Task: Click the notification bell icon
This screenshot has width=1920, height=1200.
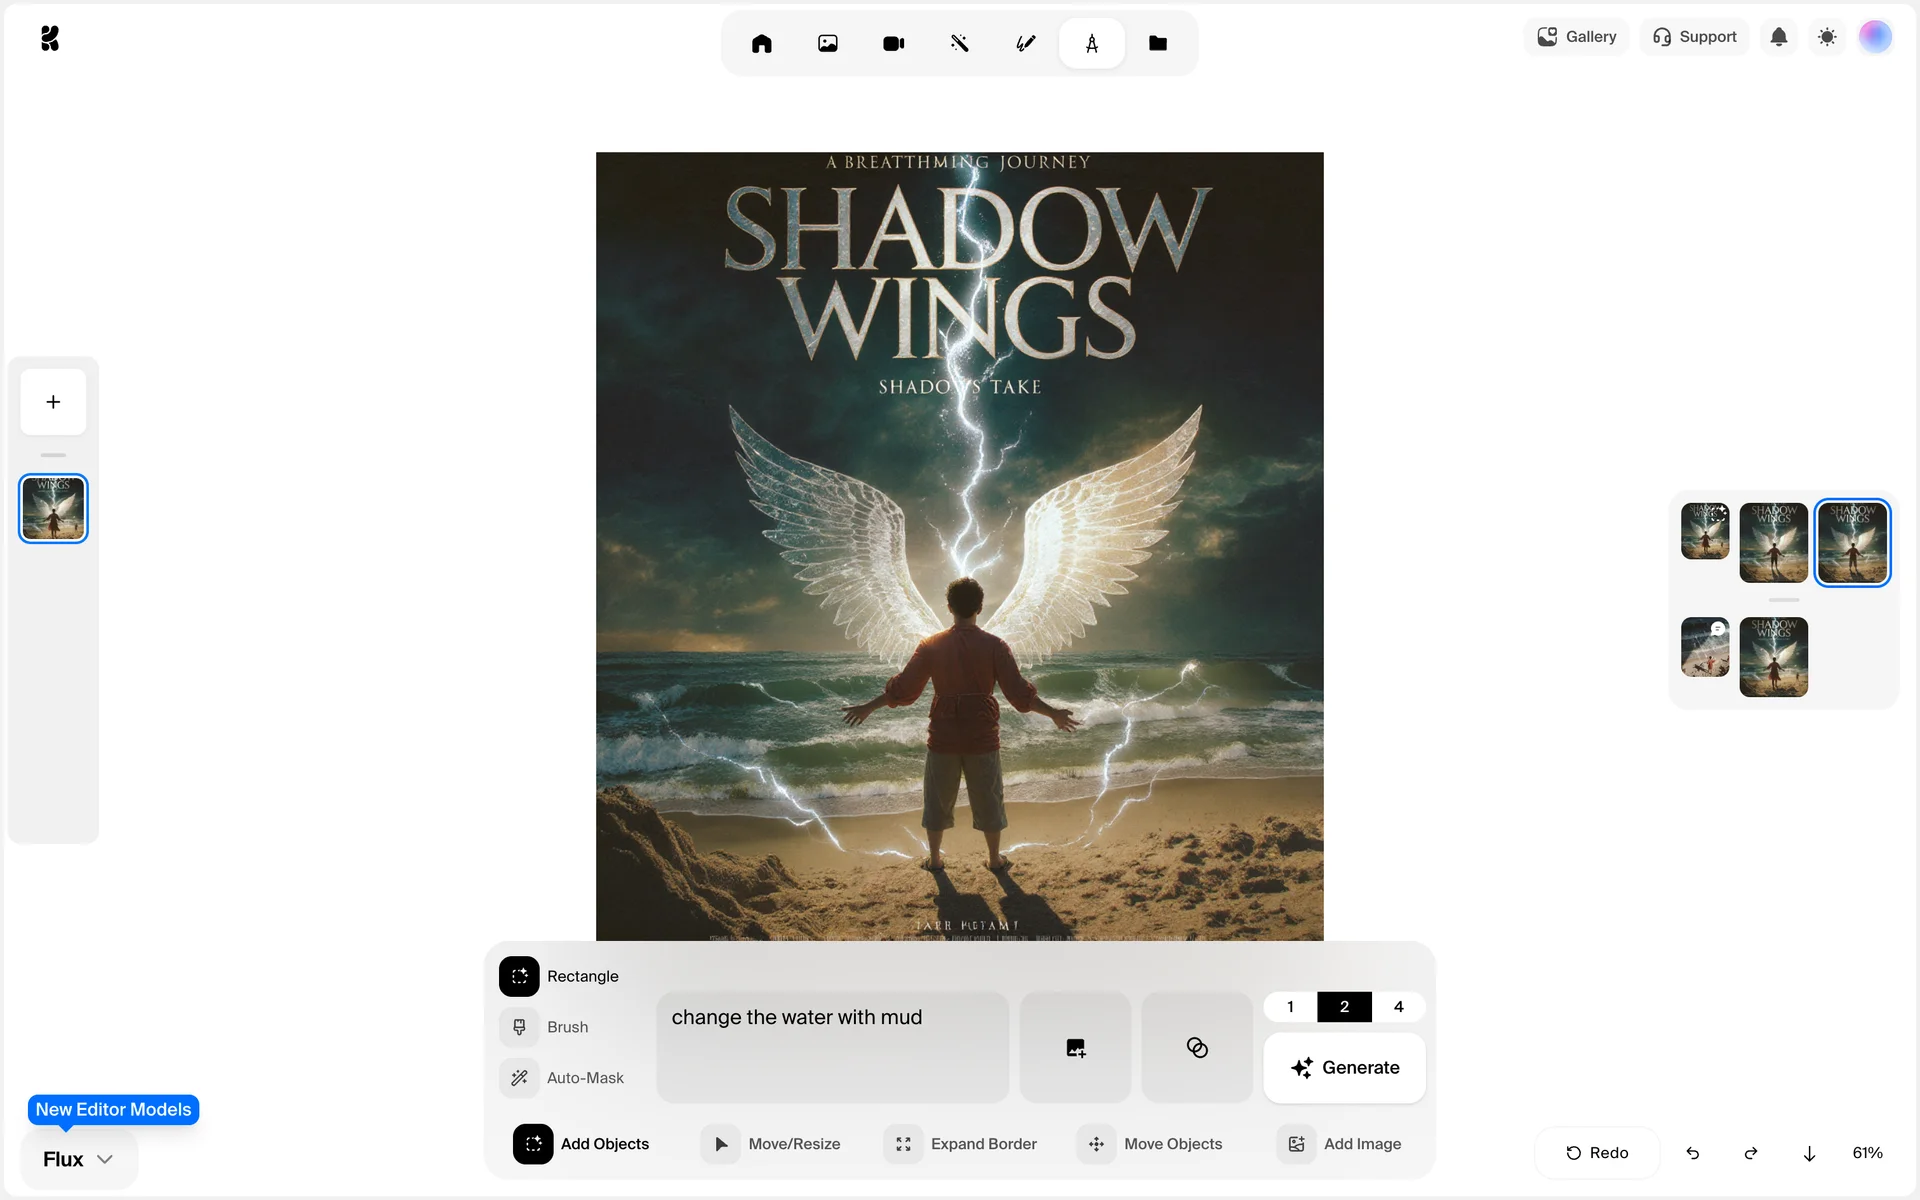Action: pyautogui.click(x=1778, y=37)
